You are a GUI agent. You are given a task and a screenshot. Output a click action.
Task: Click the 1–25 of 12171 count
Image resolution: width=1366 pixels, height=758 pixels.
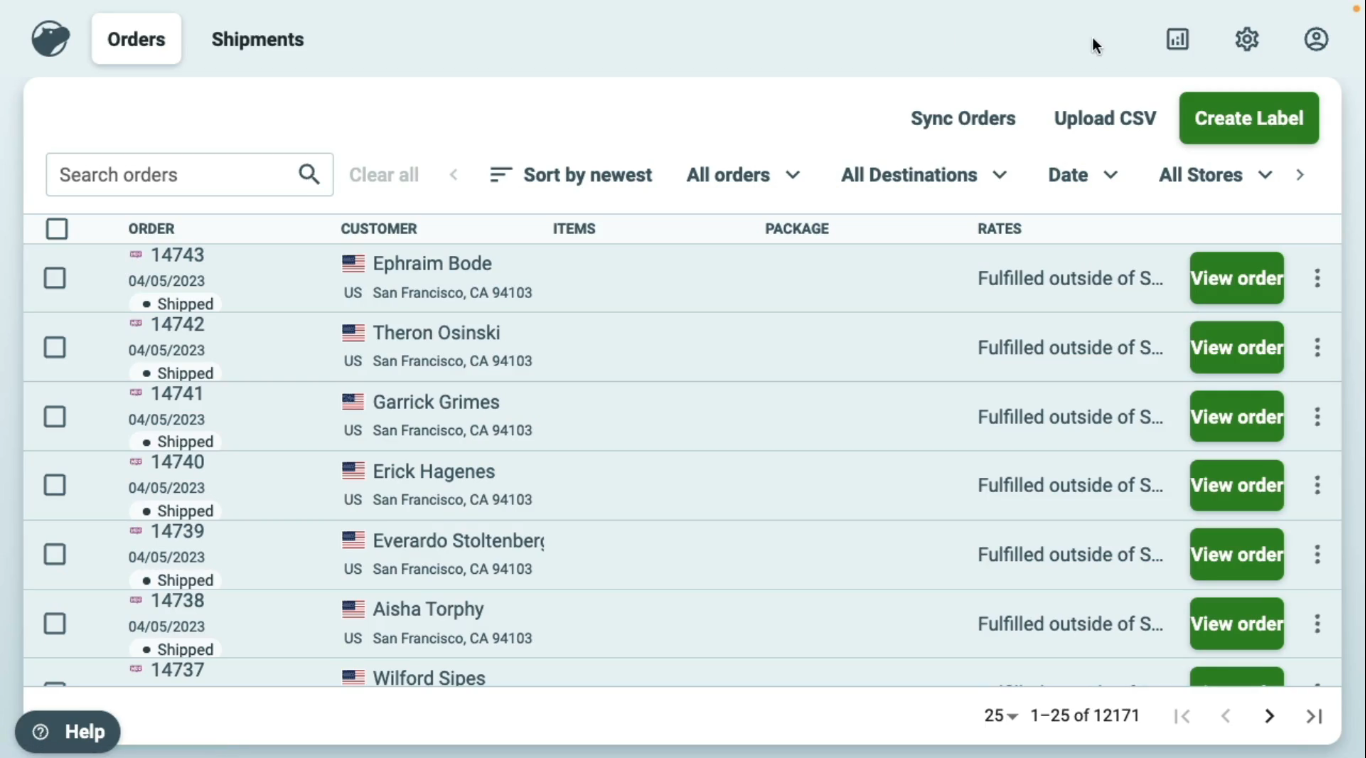[1085, 716]
